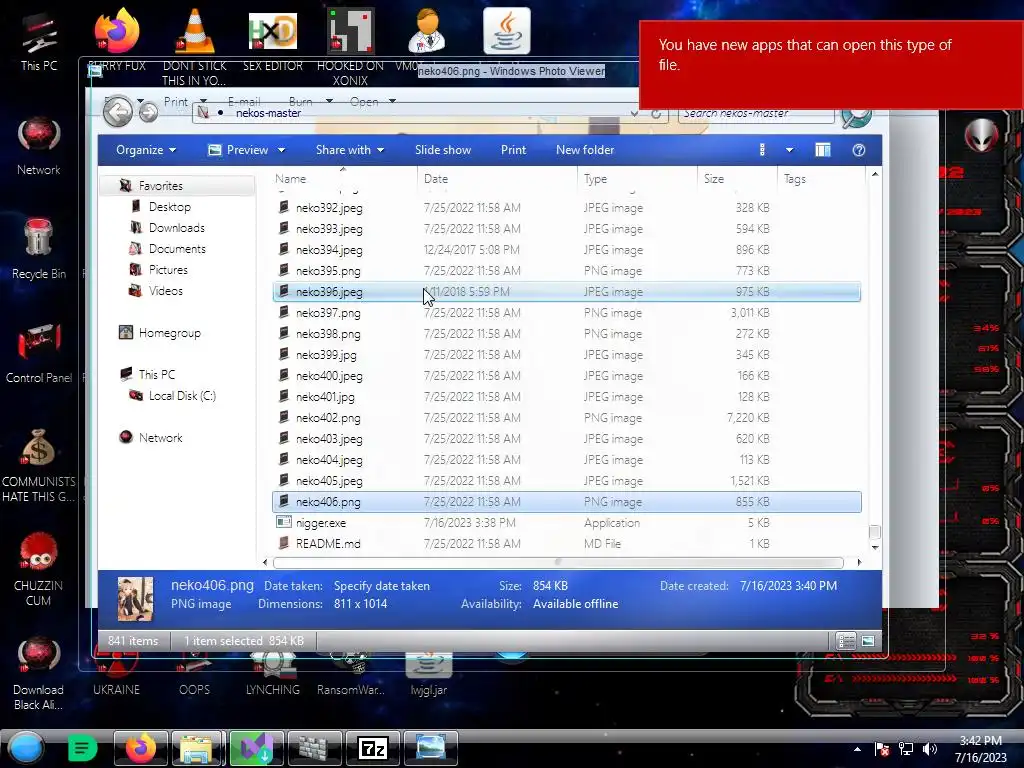
Task: Select file neko396.jpeg
Action: tap(567, 292)
